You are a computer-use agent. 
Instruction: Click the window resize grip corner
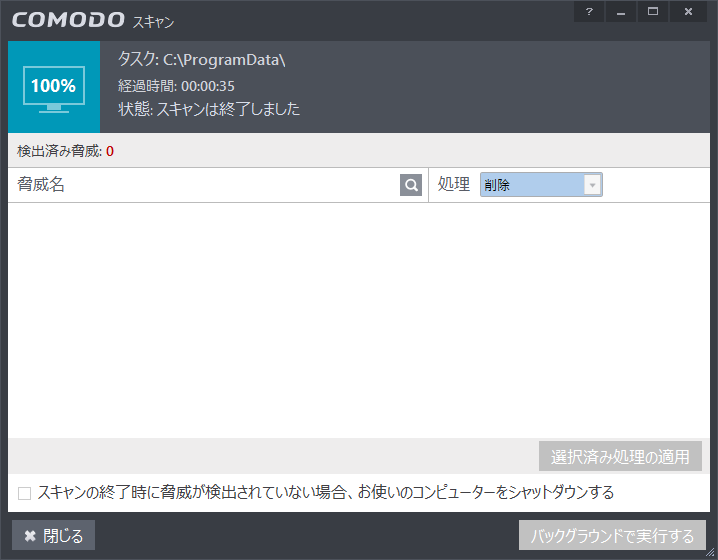click(x=710, y=552)
